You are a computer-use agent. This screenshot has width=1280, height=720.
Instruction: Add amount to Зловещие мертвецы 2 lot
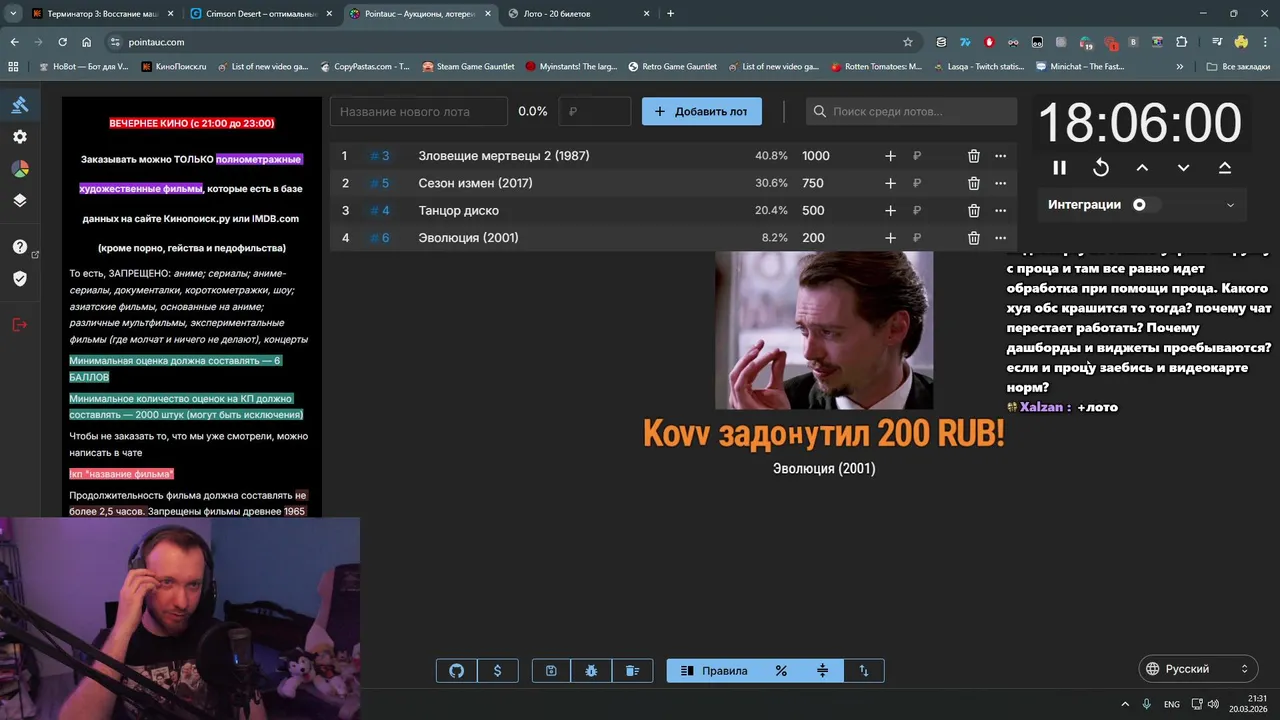(x=890, y=156)
